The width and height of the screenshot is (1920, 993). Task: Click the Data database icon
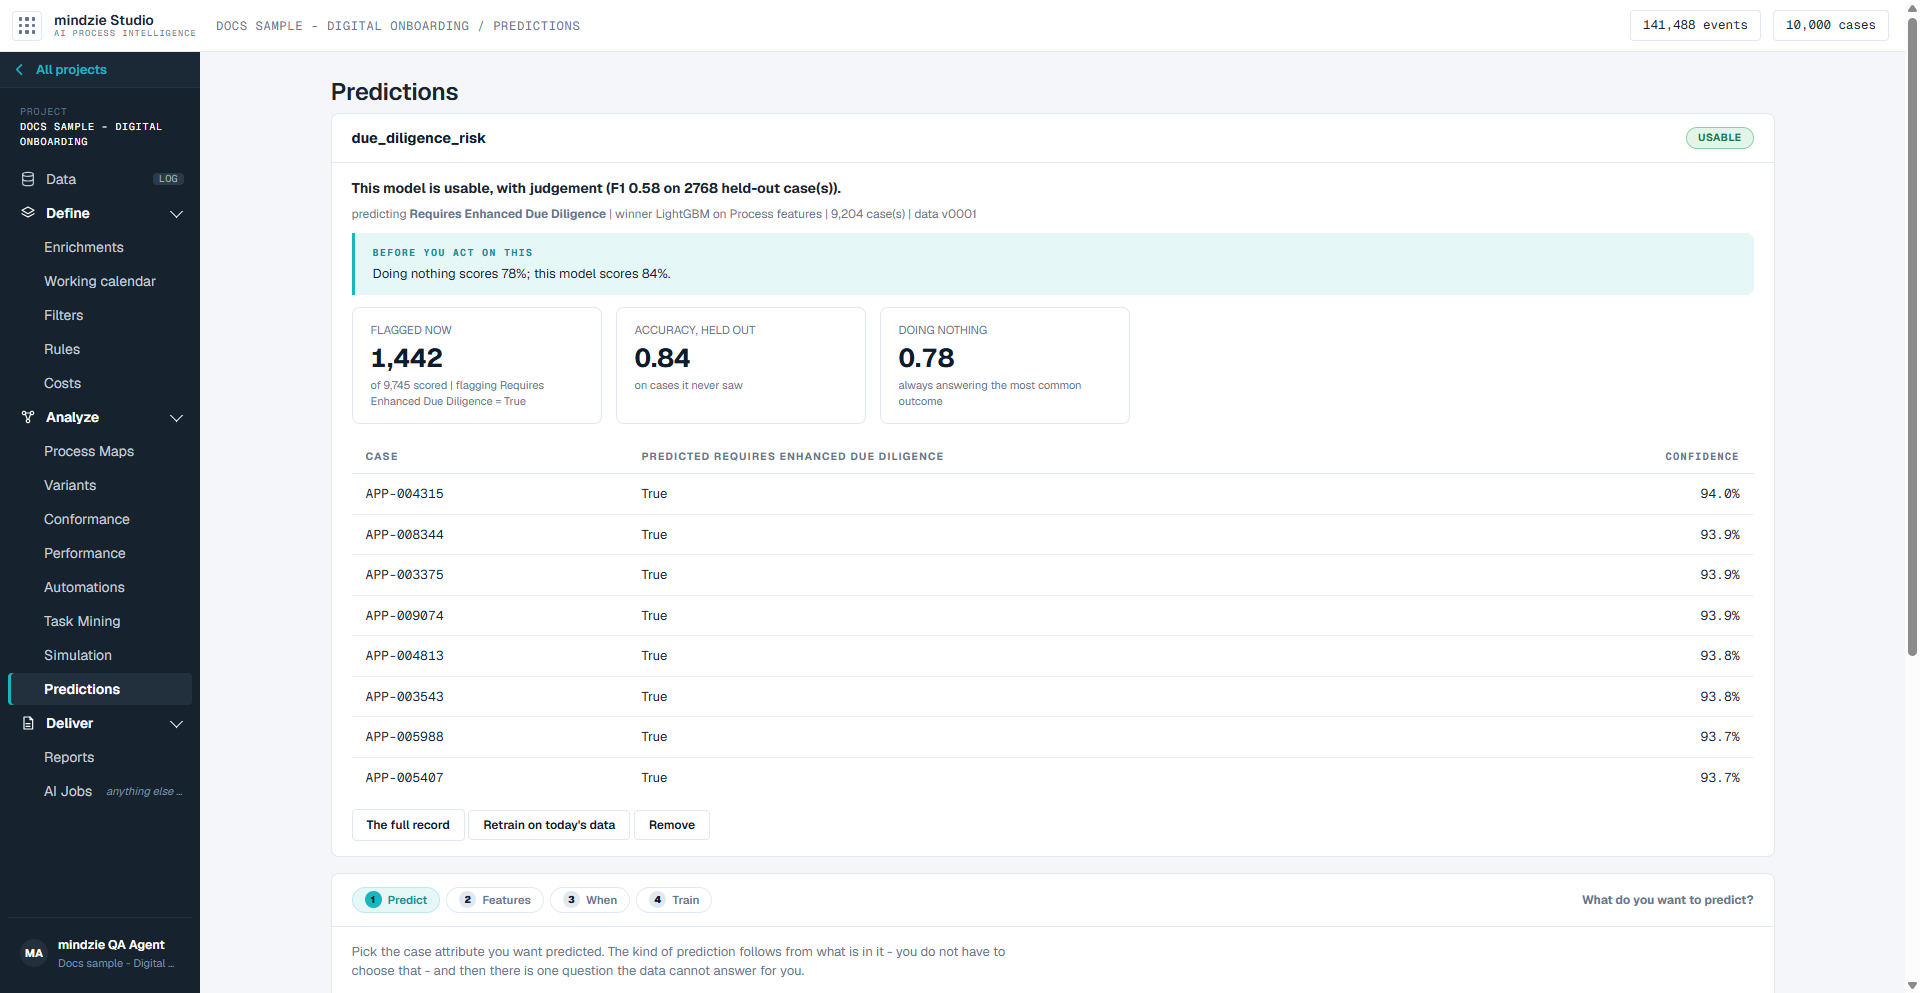[x=28, y=179]
